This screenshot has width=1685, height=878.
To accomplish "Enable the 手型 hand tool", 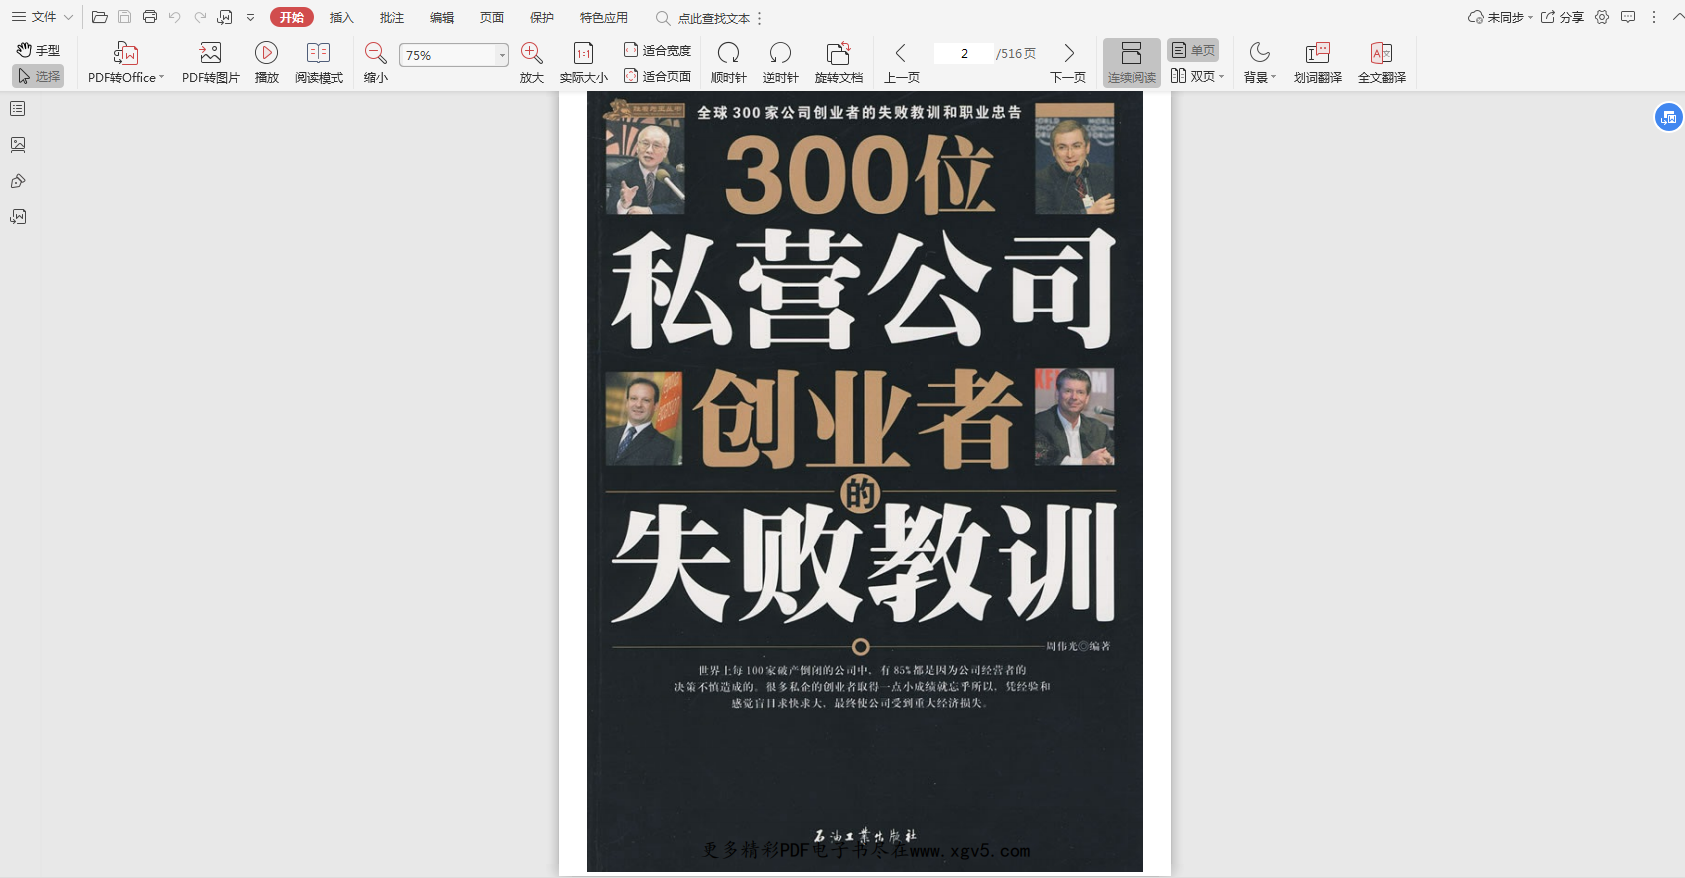I will coord(38,50).
